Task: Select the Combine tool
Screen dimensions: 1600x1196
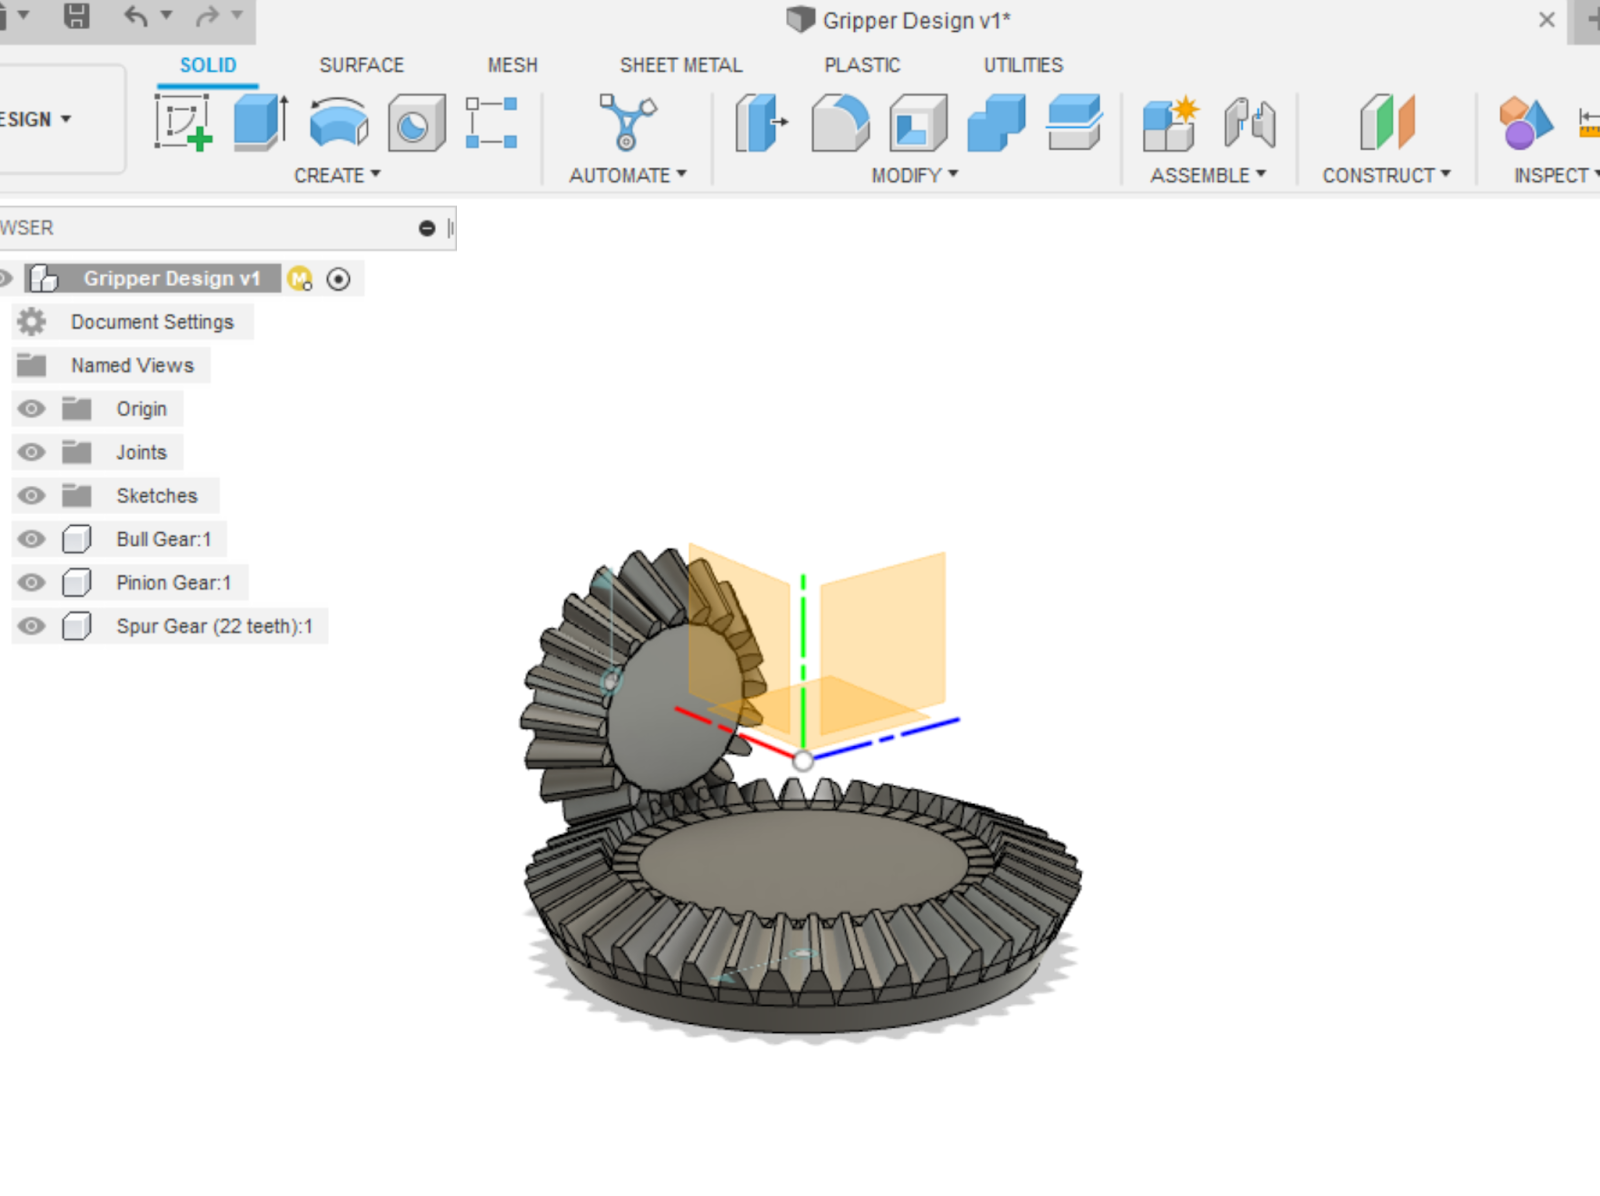Action: [x=996, y=122]
